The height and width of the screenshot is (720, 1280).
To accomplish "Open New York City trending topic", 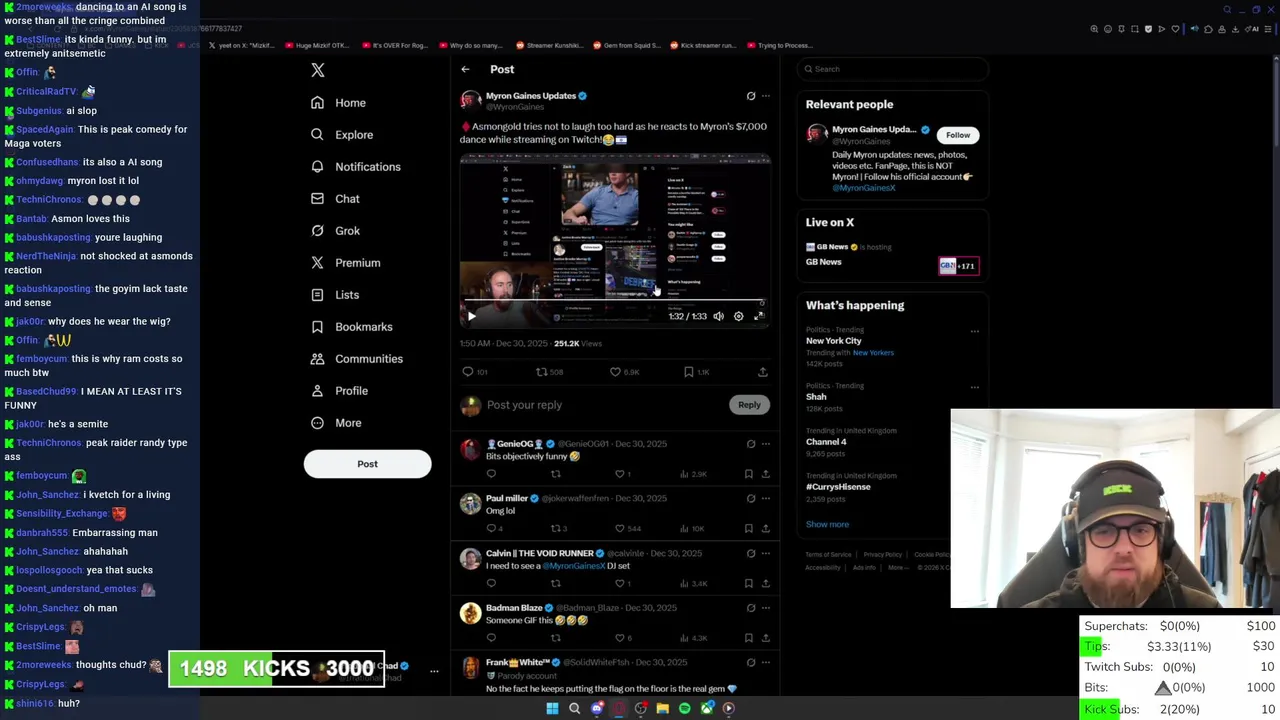I will (x=834, y=341).
